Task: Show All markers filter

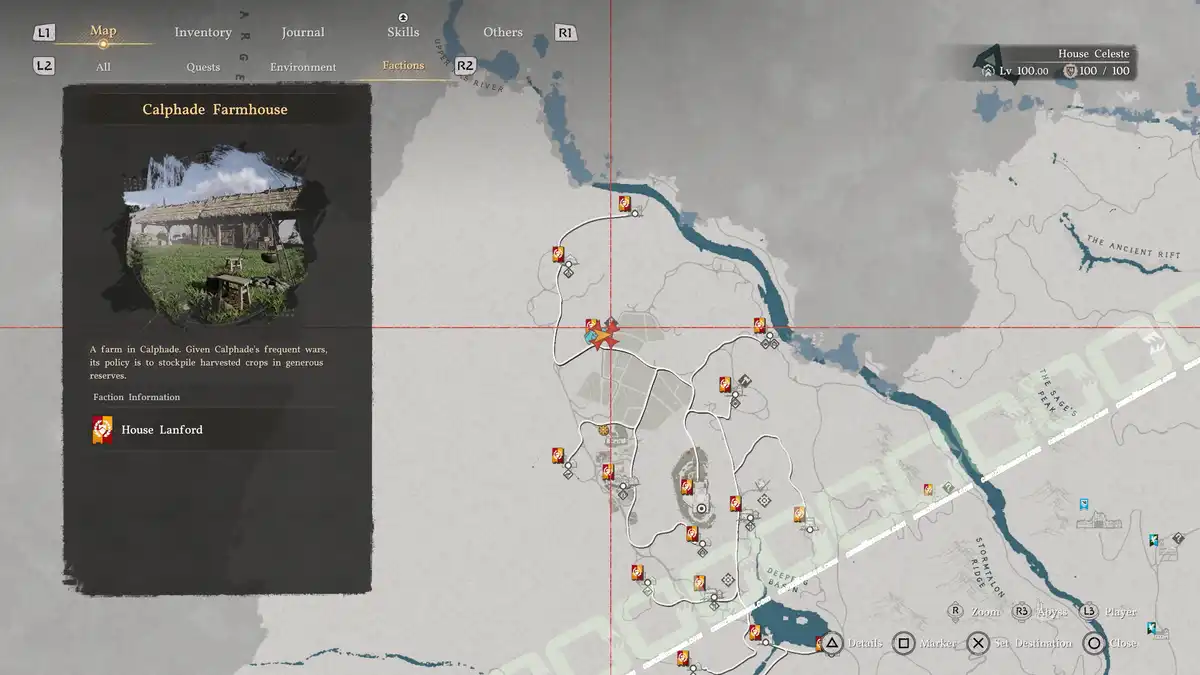Action: (103, 67)
